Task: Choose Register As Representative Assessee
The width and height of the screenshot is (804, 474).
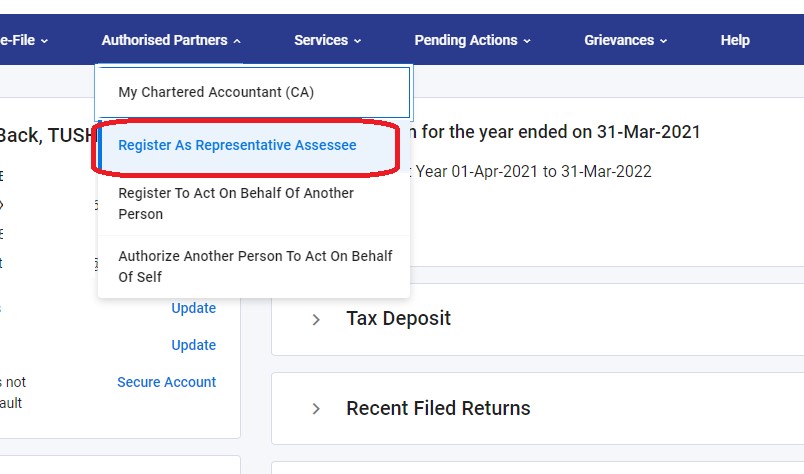Action: pyautogui.click(x=237, y=145)
